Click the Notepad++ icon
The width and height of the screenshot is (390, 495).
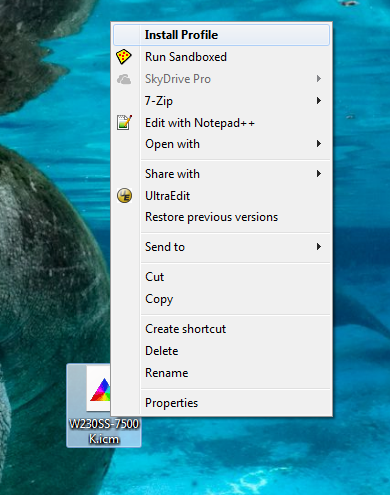point(124,122)
